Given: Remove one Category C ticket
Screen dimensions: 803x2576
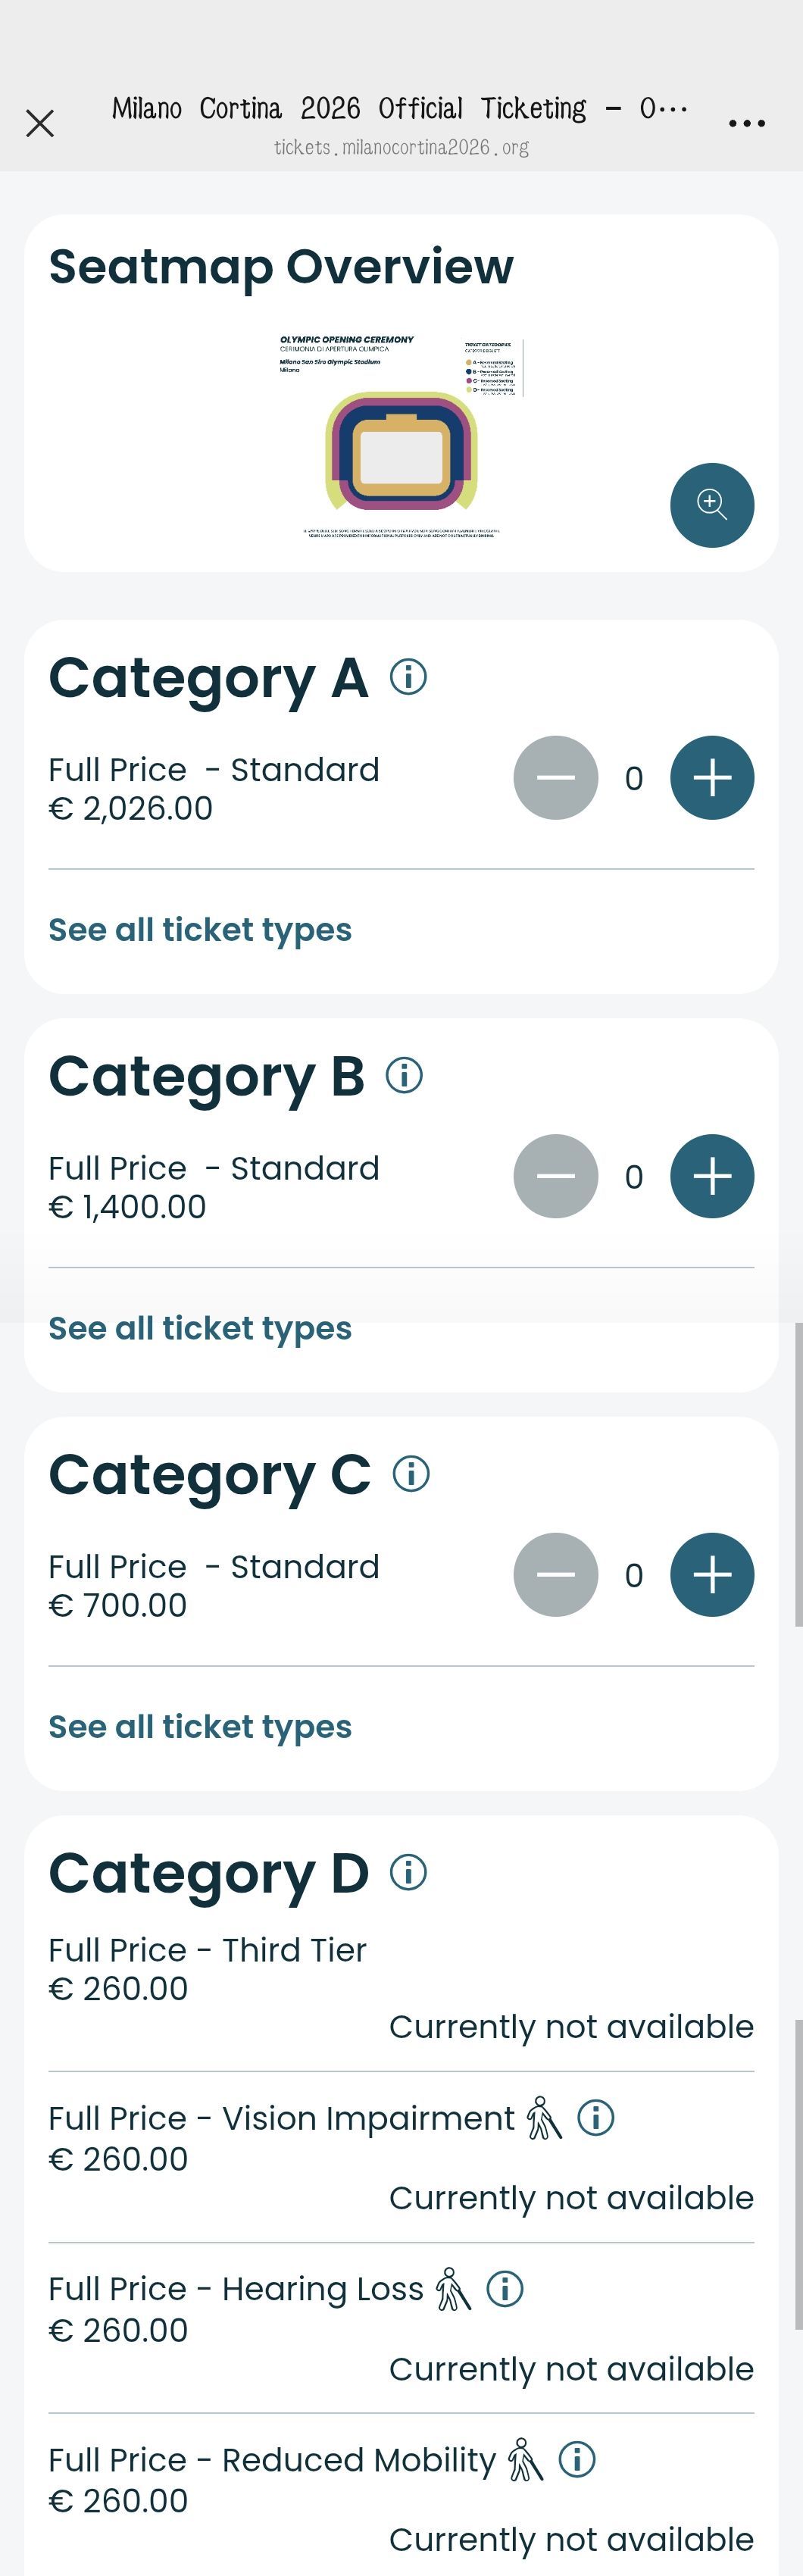Looking at the screenshot, I should [556, 1574].
